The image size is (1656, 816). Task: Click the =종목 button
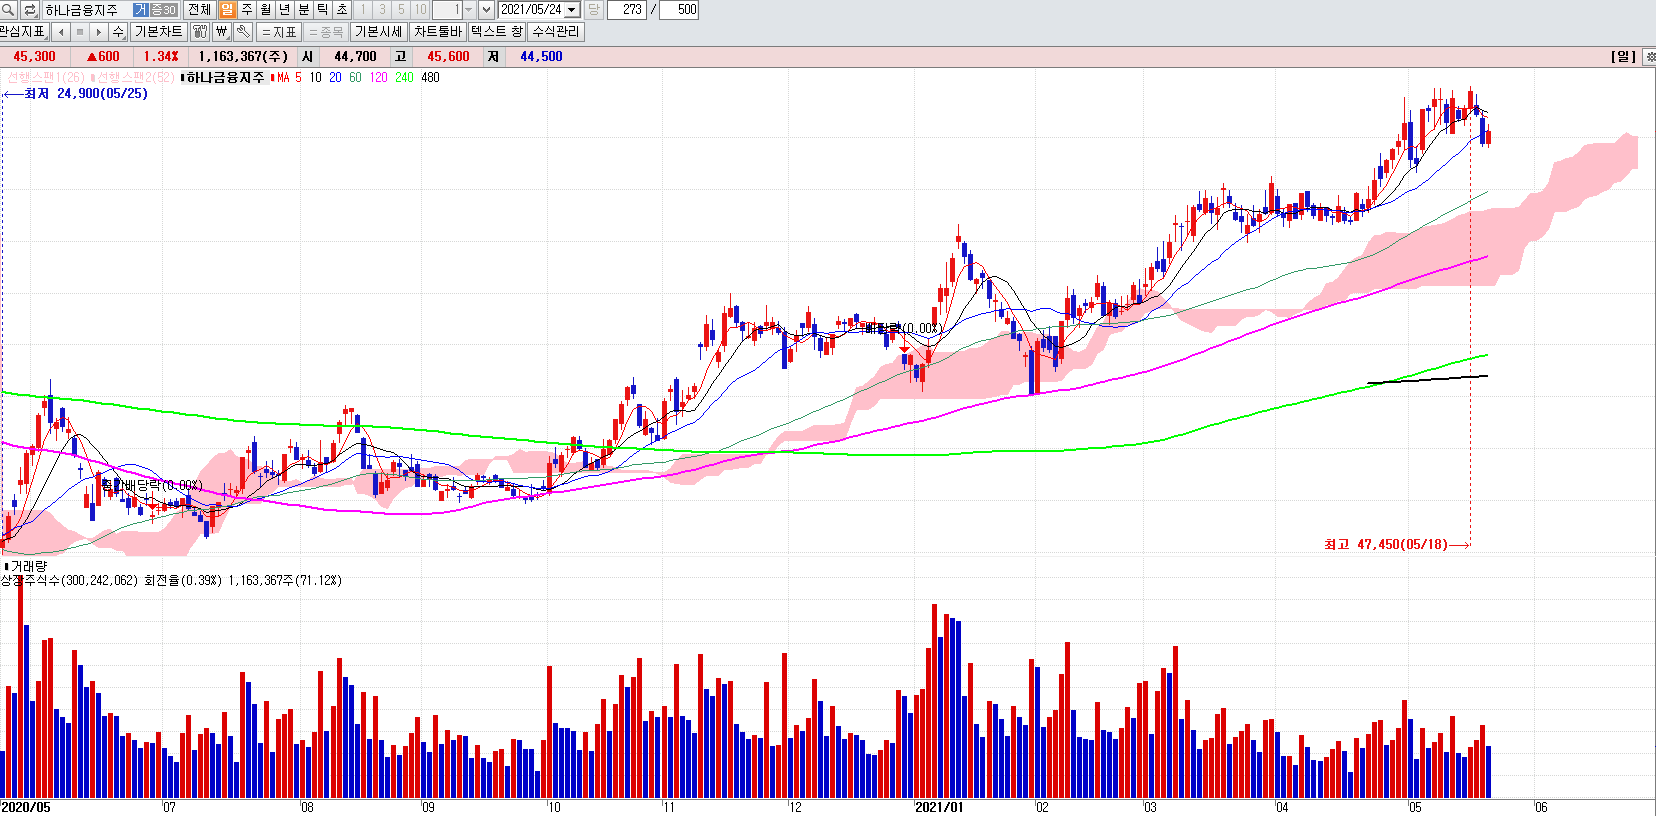326,32
